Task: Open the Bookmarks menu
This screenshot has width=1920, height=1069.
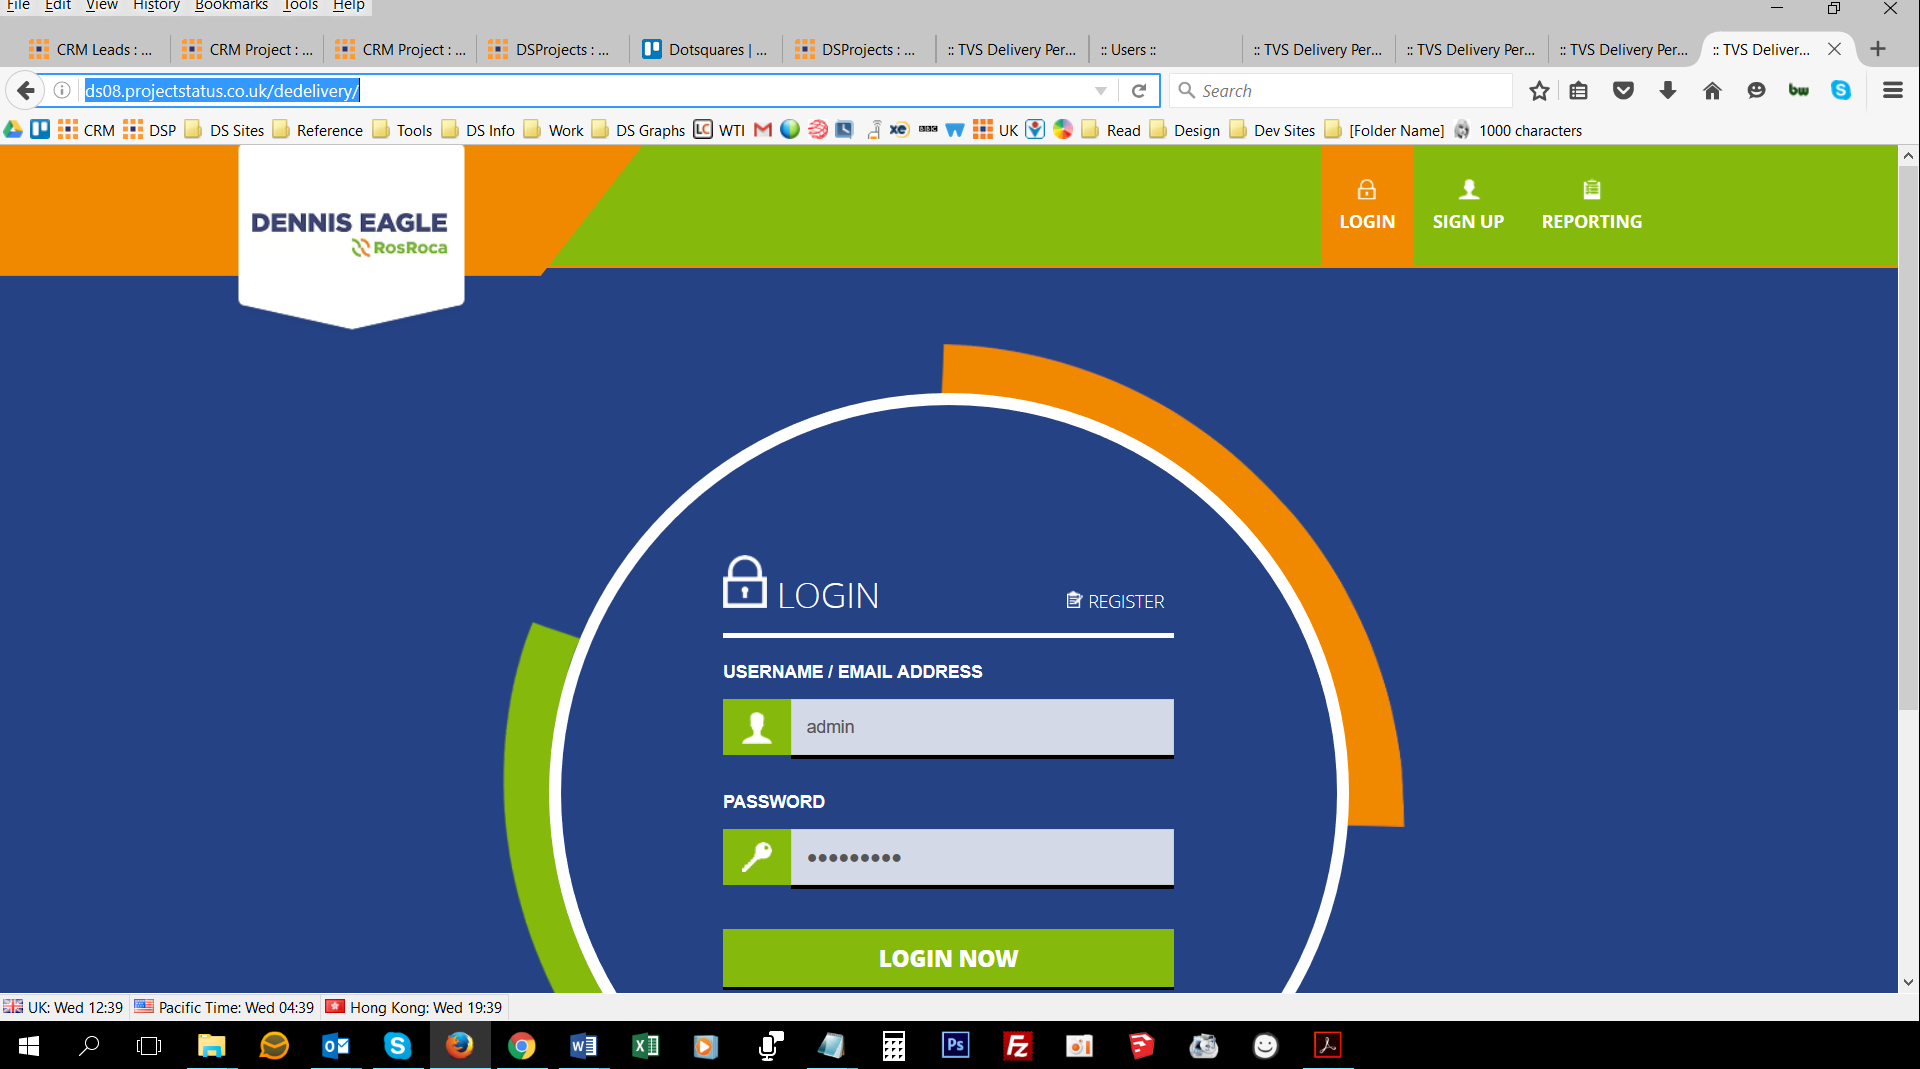Action: click(x=231, y=6)
